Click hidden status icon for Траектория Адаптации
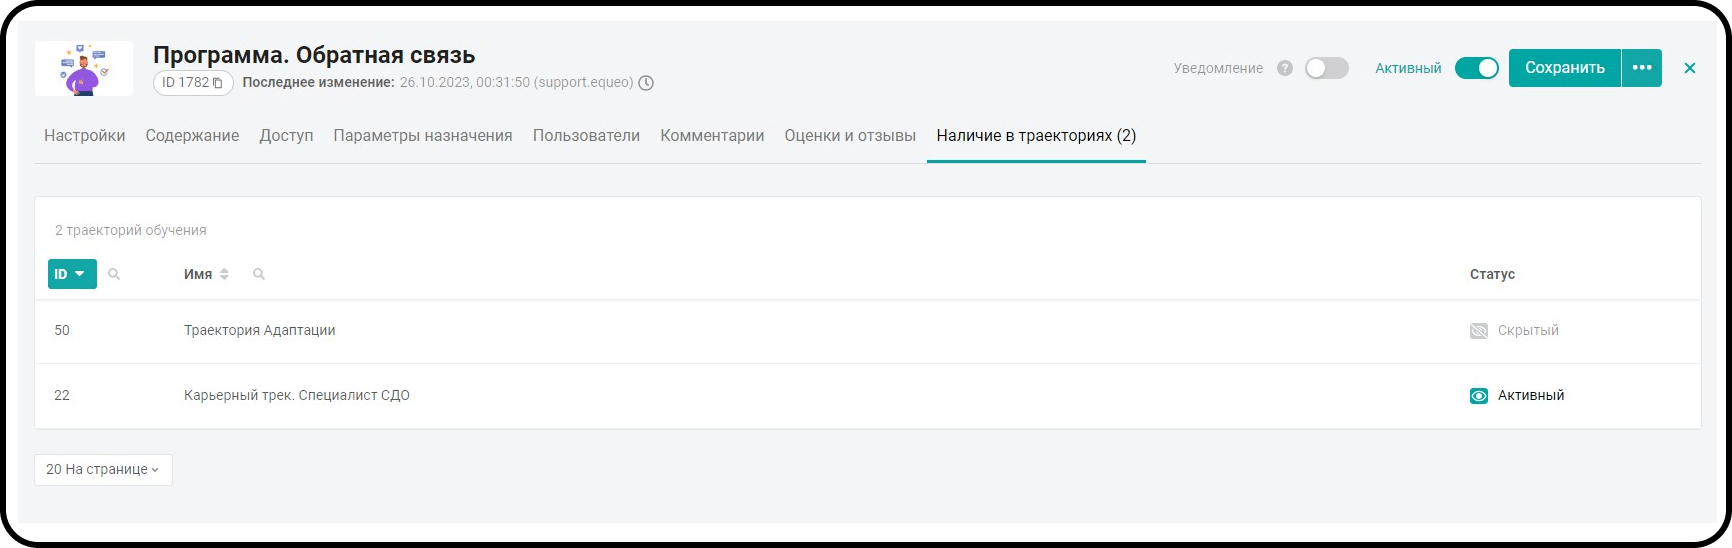Screen dimensions: 1732x548 click(1478, 331)
